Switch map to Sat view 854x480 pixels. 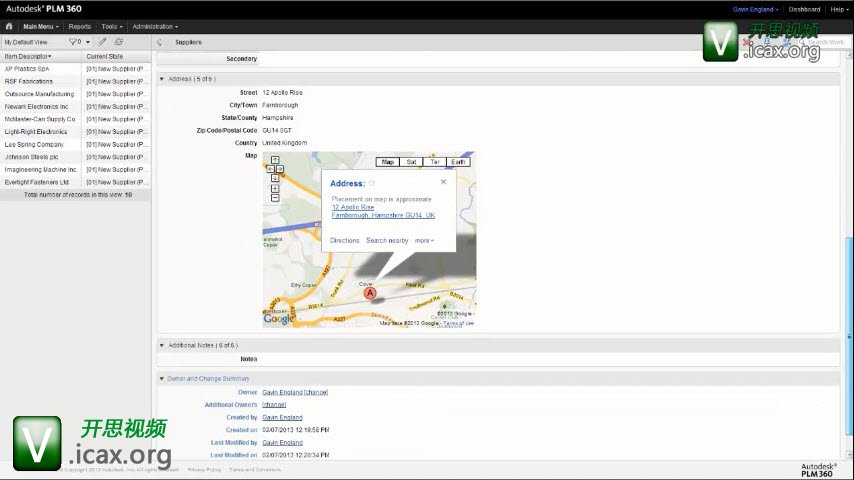coord(411,162)
